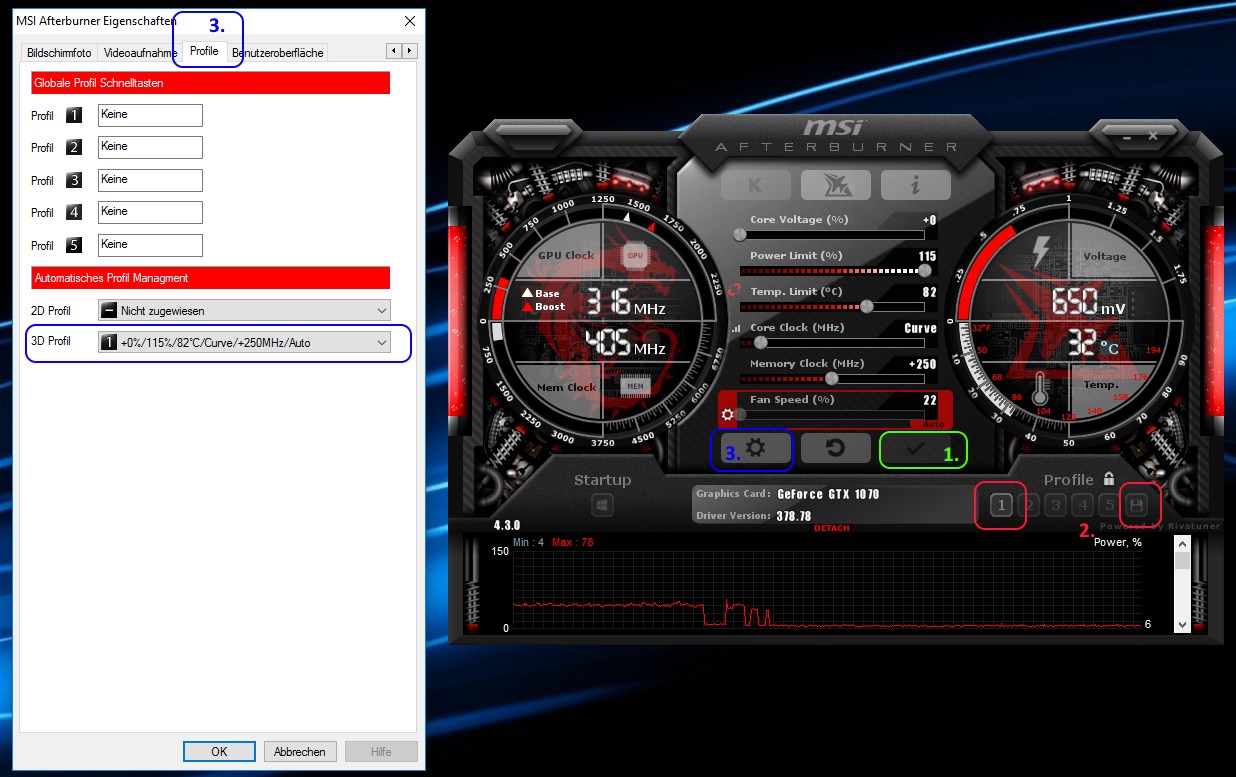Click the Profil 5 hotkey field
The height and width of the screenshot is (777, 1236).
click(x=150, y=245)
